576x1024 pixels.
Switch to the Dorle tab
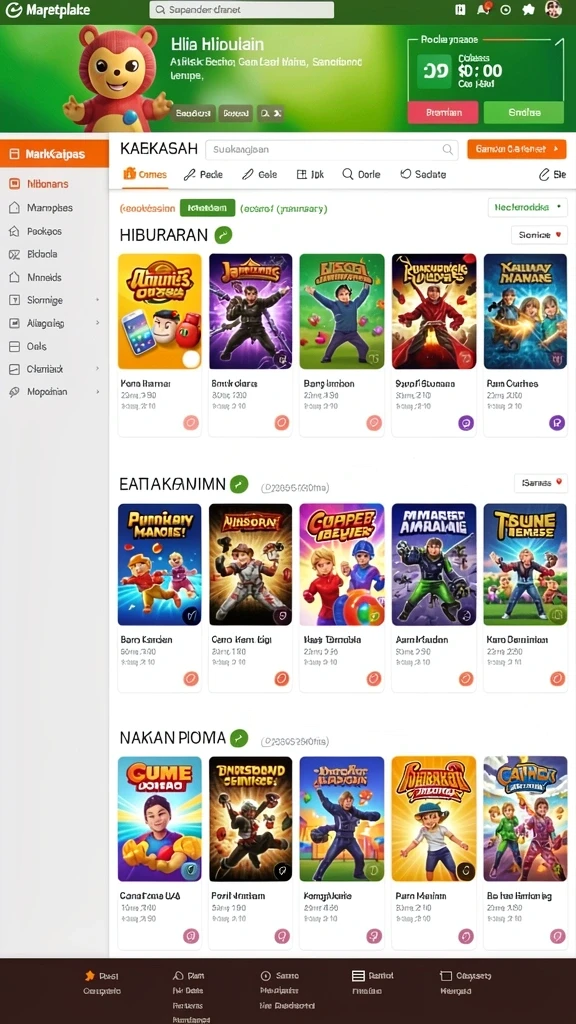(361, 174)
